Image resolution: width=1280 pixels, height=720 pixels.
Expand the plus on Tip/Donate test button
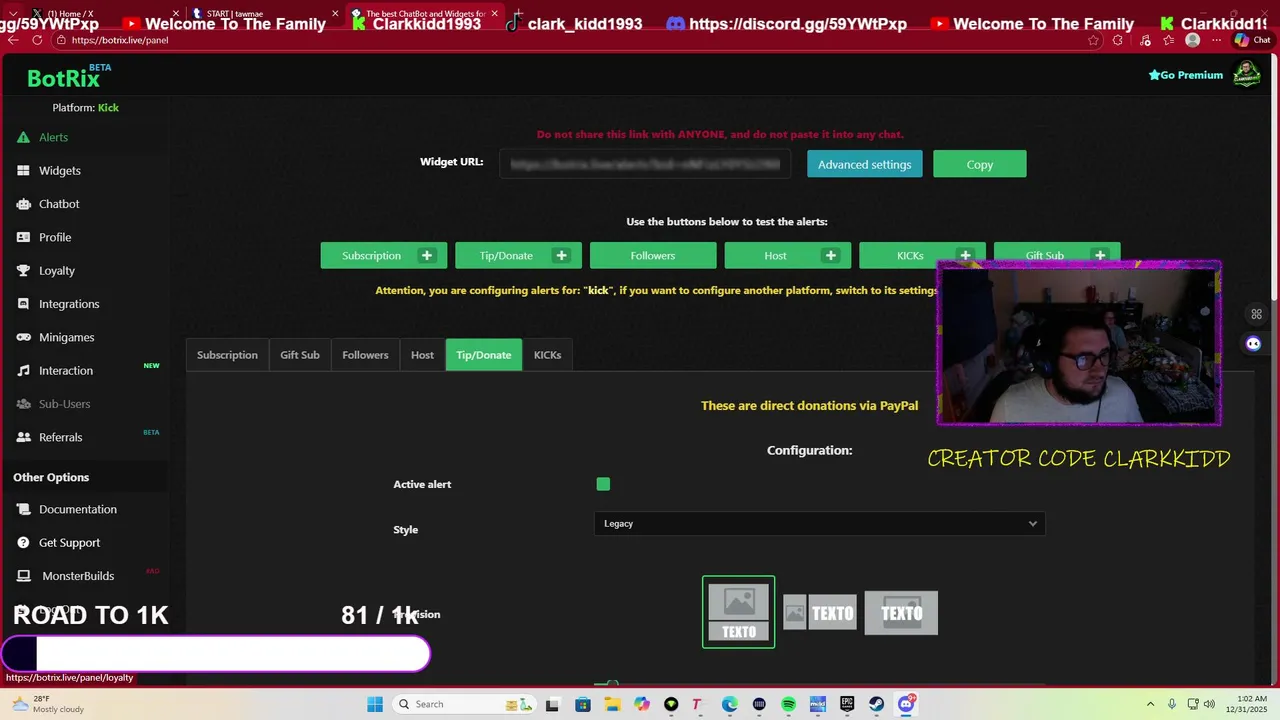[x=561, y=255]
